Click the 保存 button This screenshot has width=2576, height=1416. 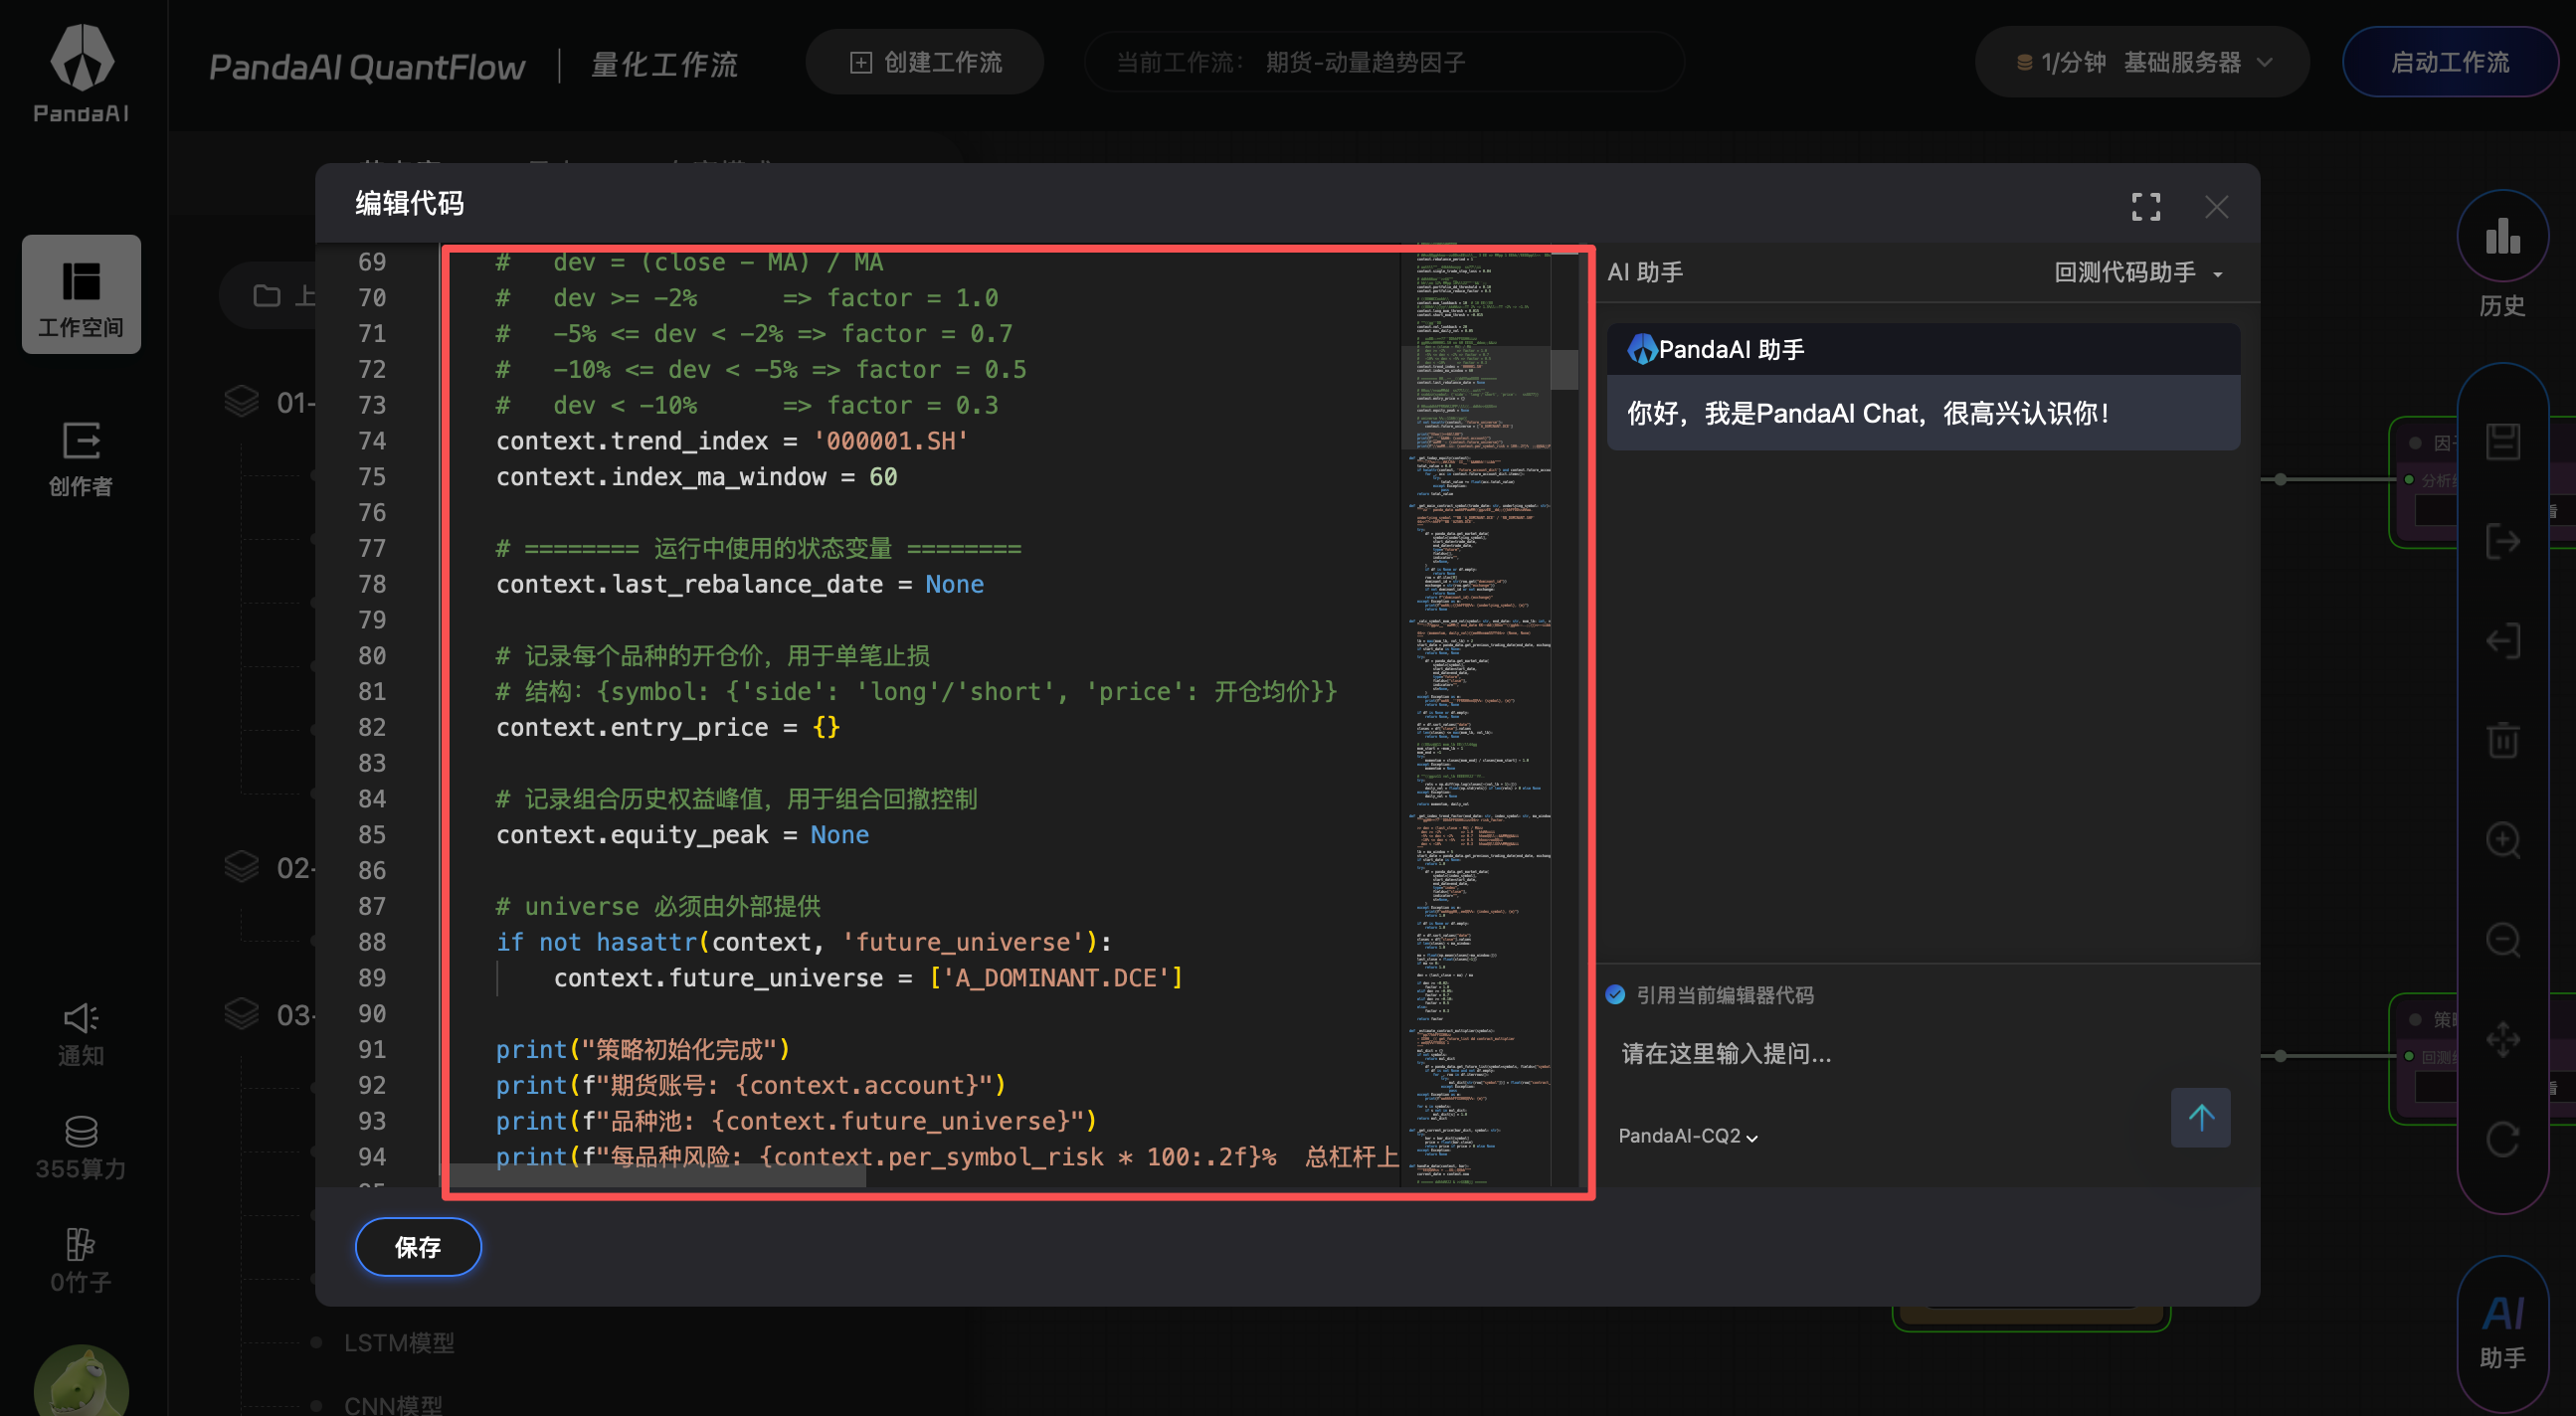click(418, 1247)
